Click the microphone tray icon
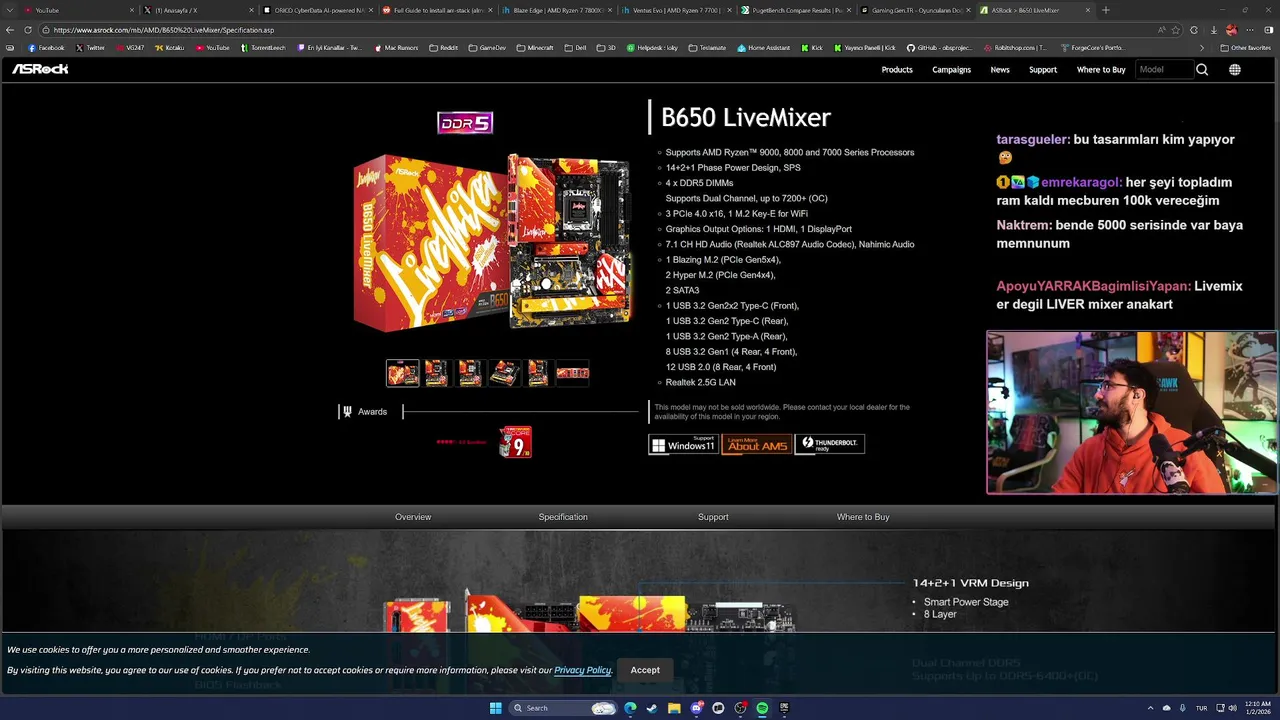Screen dimensions: 1280x720 [1182, 708]
